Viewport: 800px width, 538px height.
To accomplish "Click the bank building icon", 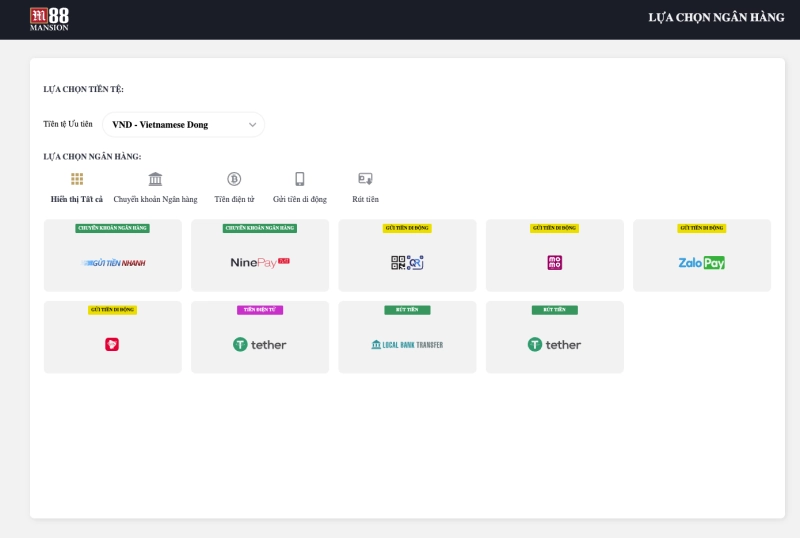I will (155, 179).
